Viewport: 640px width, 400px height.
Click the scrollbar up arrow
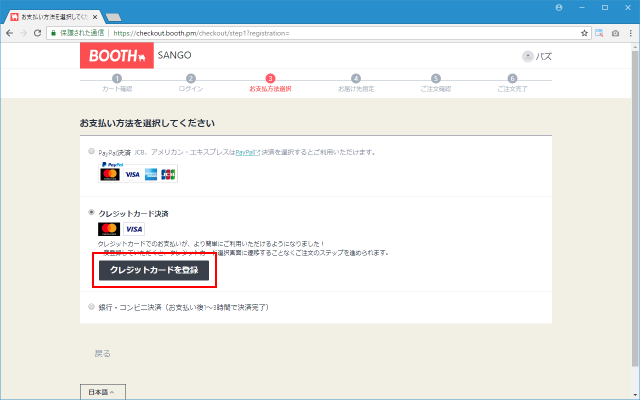636,47
